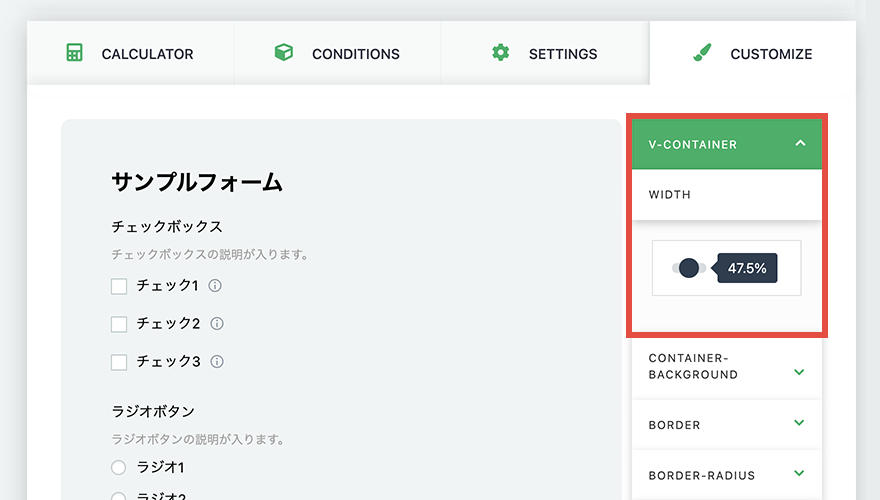Image resolution: width=880 pixels, height=500 pixels.
Task: Go to the CALCULATOR tab
Action: [130, 53]
